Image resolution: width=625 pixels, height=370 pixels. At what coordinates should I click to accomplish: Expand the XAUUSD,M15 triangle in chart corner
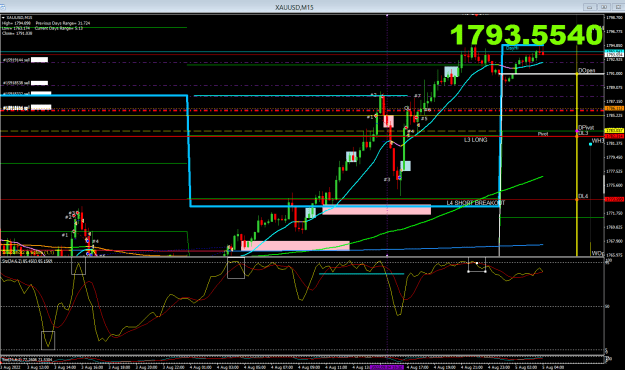3,18
